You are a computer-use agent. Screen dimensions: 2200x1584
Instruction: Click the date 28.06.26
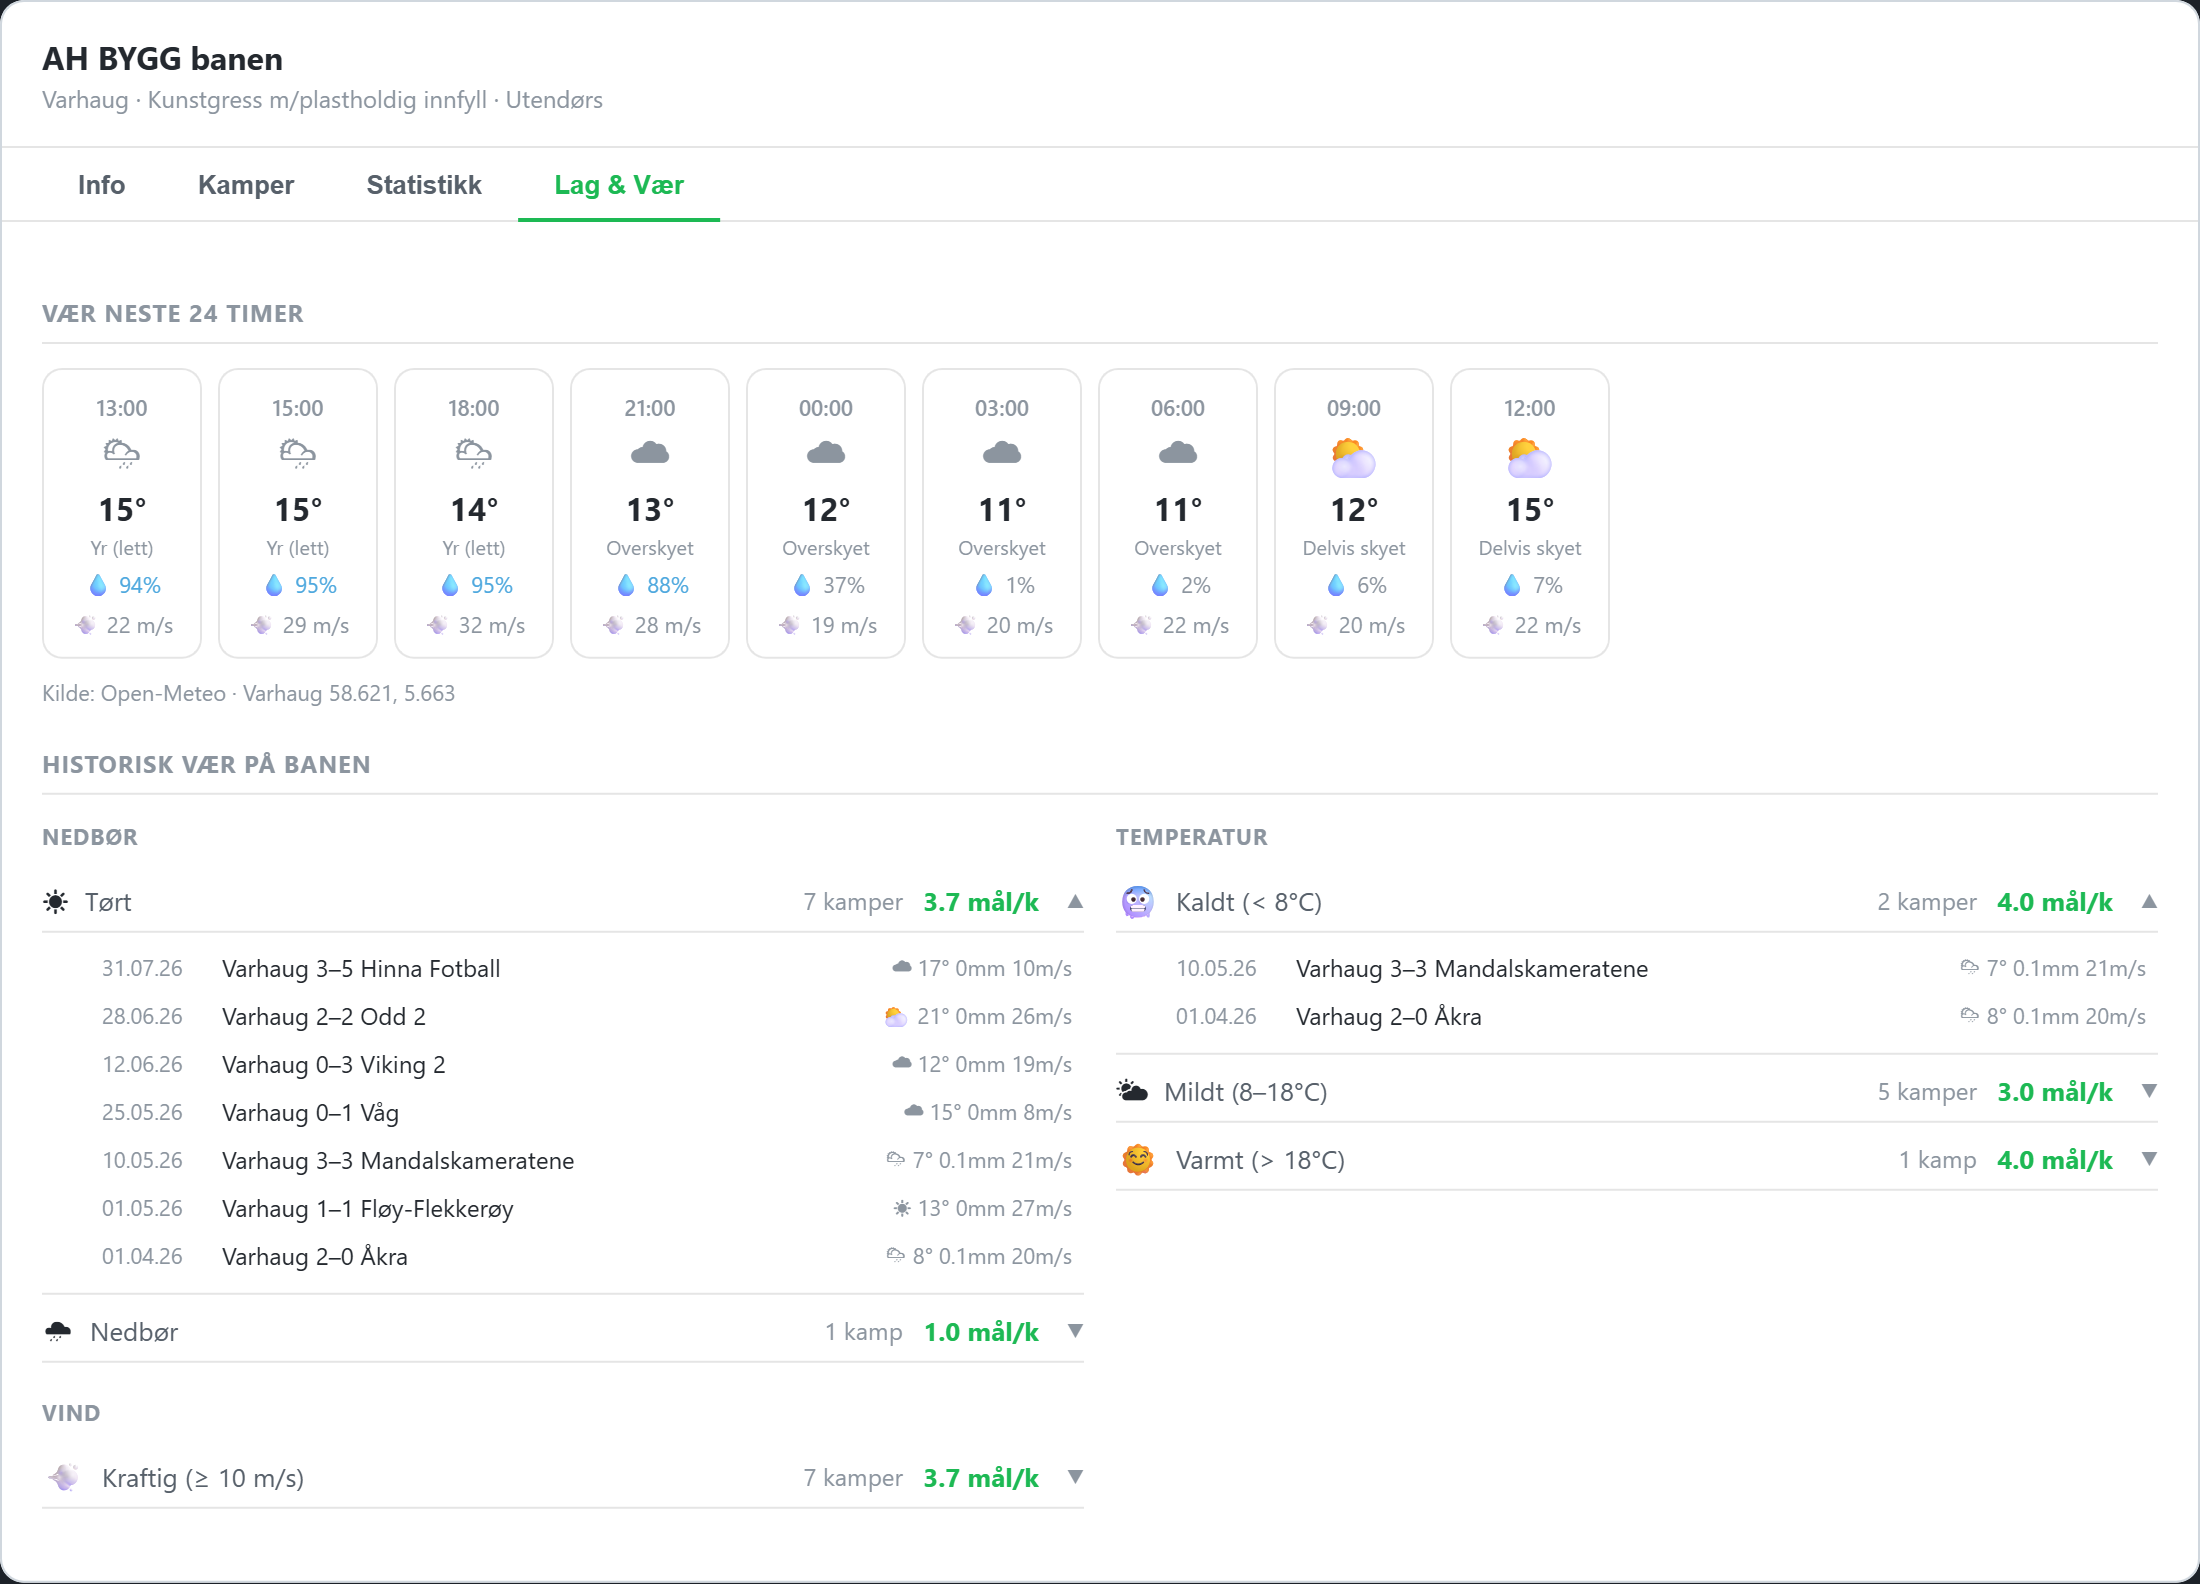(142, 1017)
